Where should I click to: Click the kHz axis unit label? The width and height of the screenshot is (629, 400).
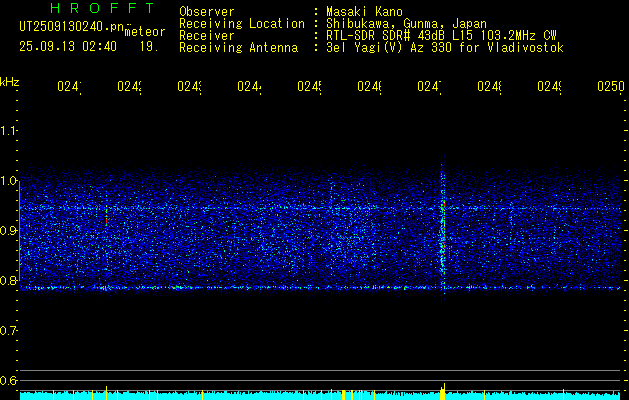point(10,82)
